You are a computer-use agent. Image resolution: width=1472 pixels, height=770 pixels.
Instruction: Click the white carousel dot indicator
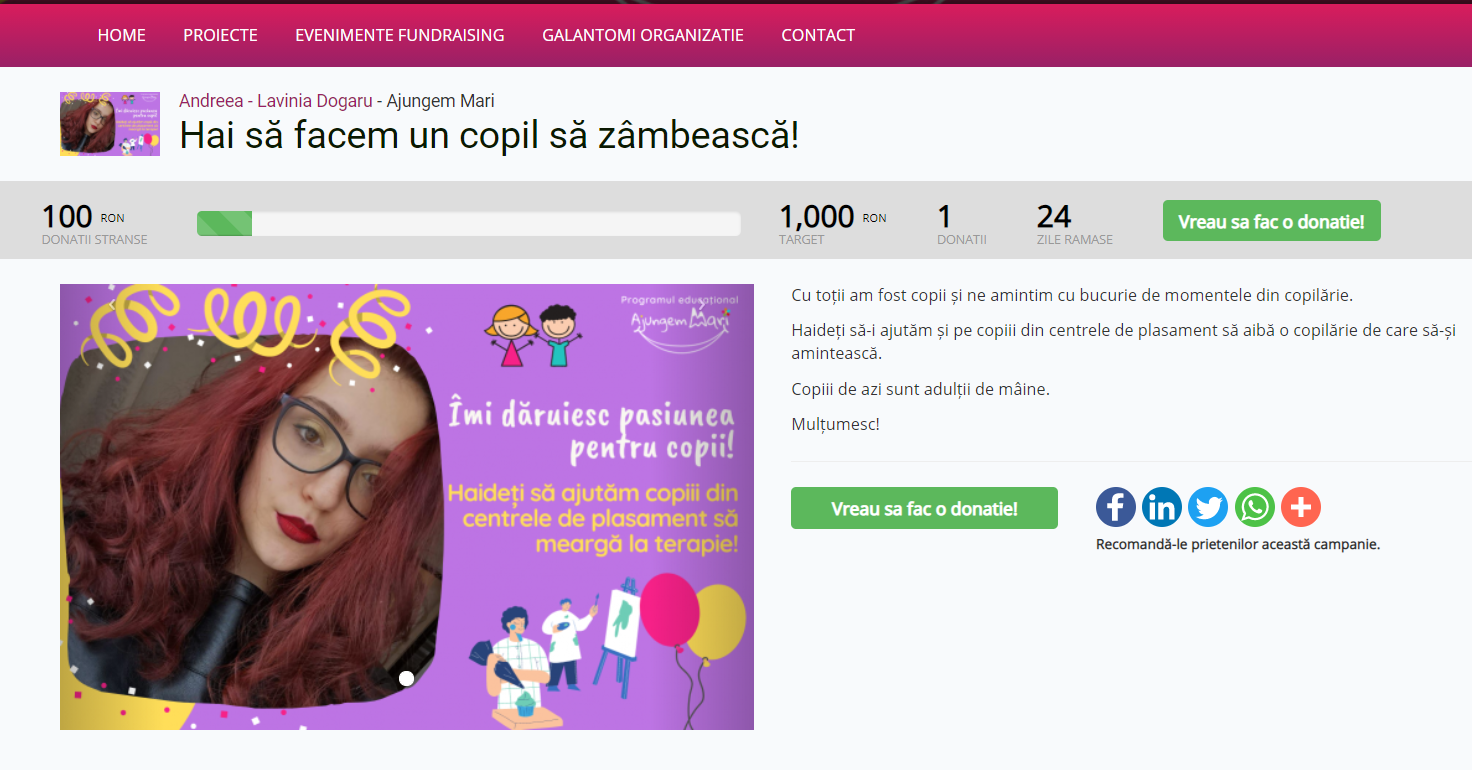coord(406,678)
